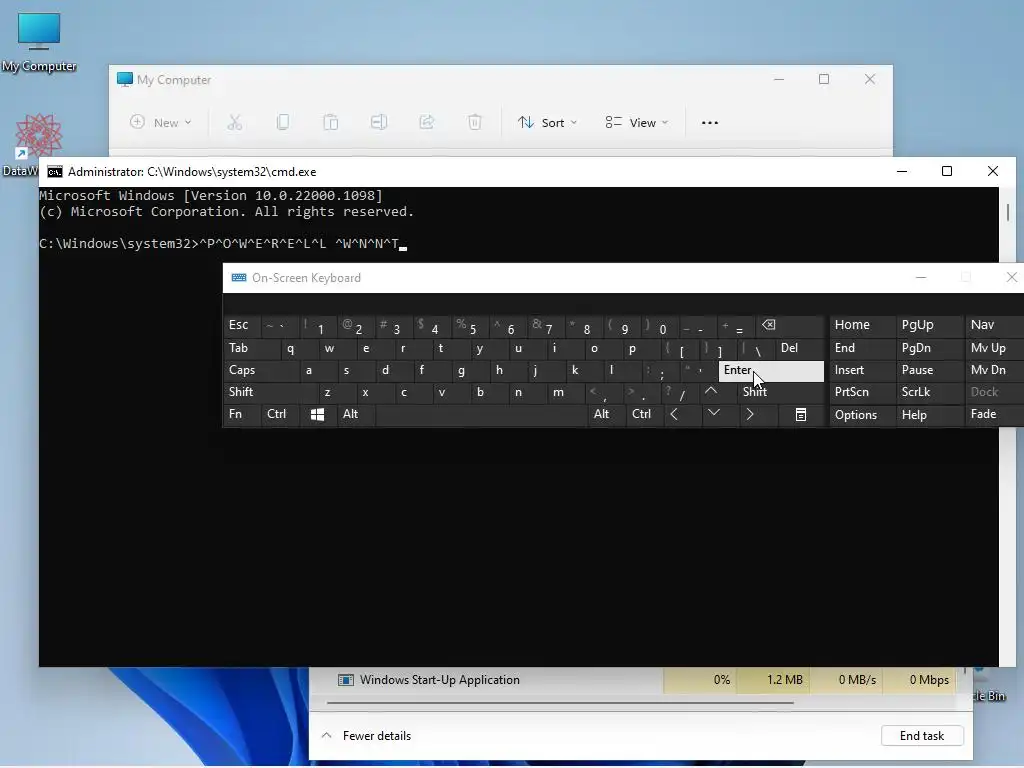
Task: Collapse Task Manager with Fewer details
Action: click(x=366, y=736)
